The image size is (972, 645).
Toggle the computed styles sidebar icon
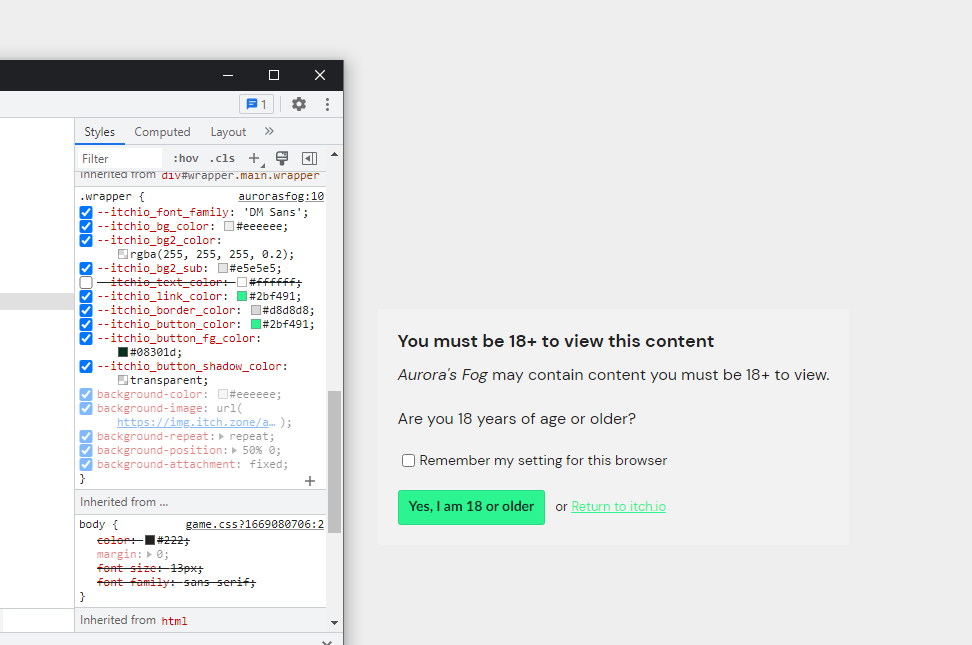[309, 158]
